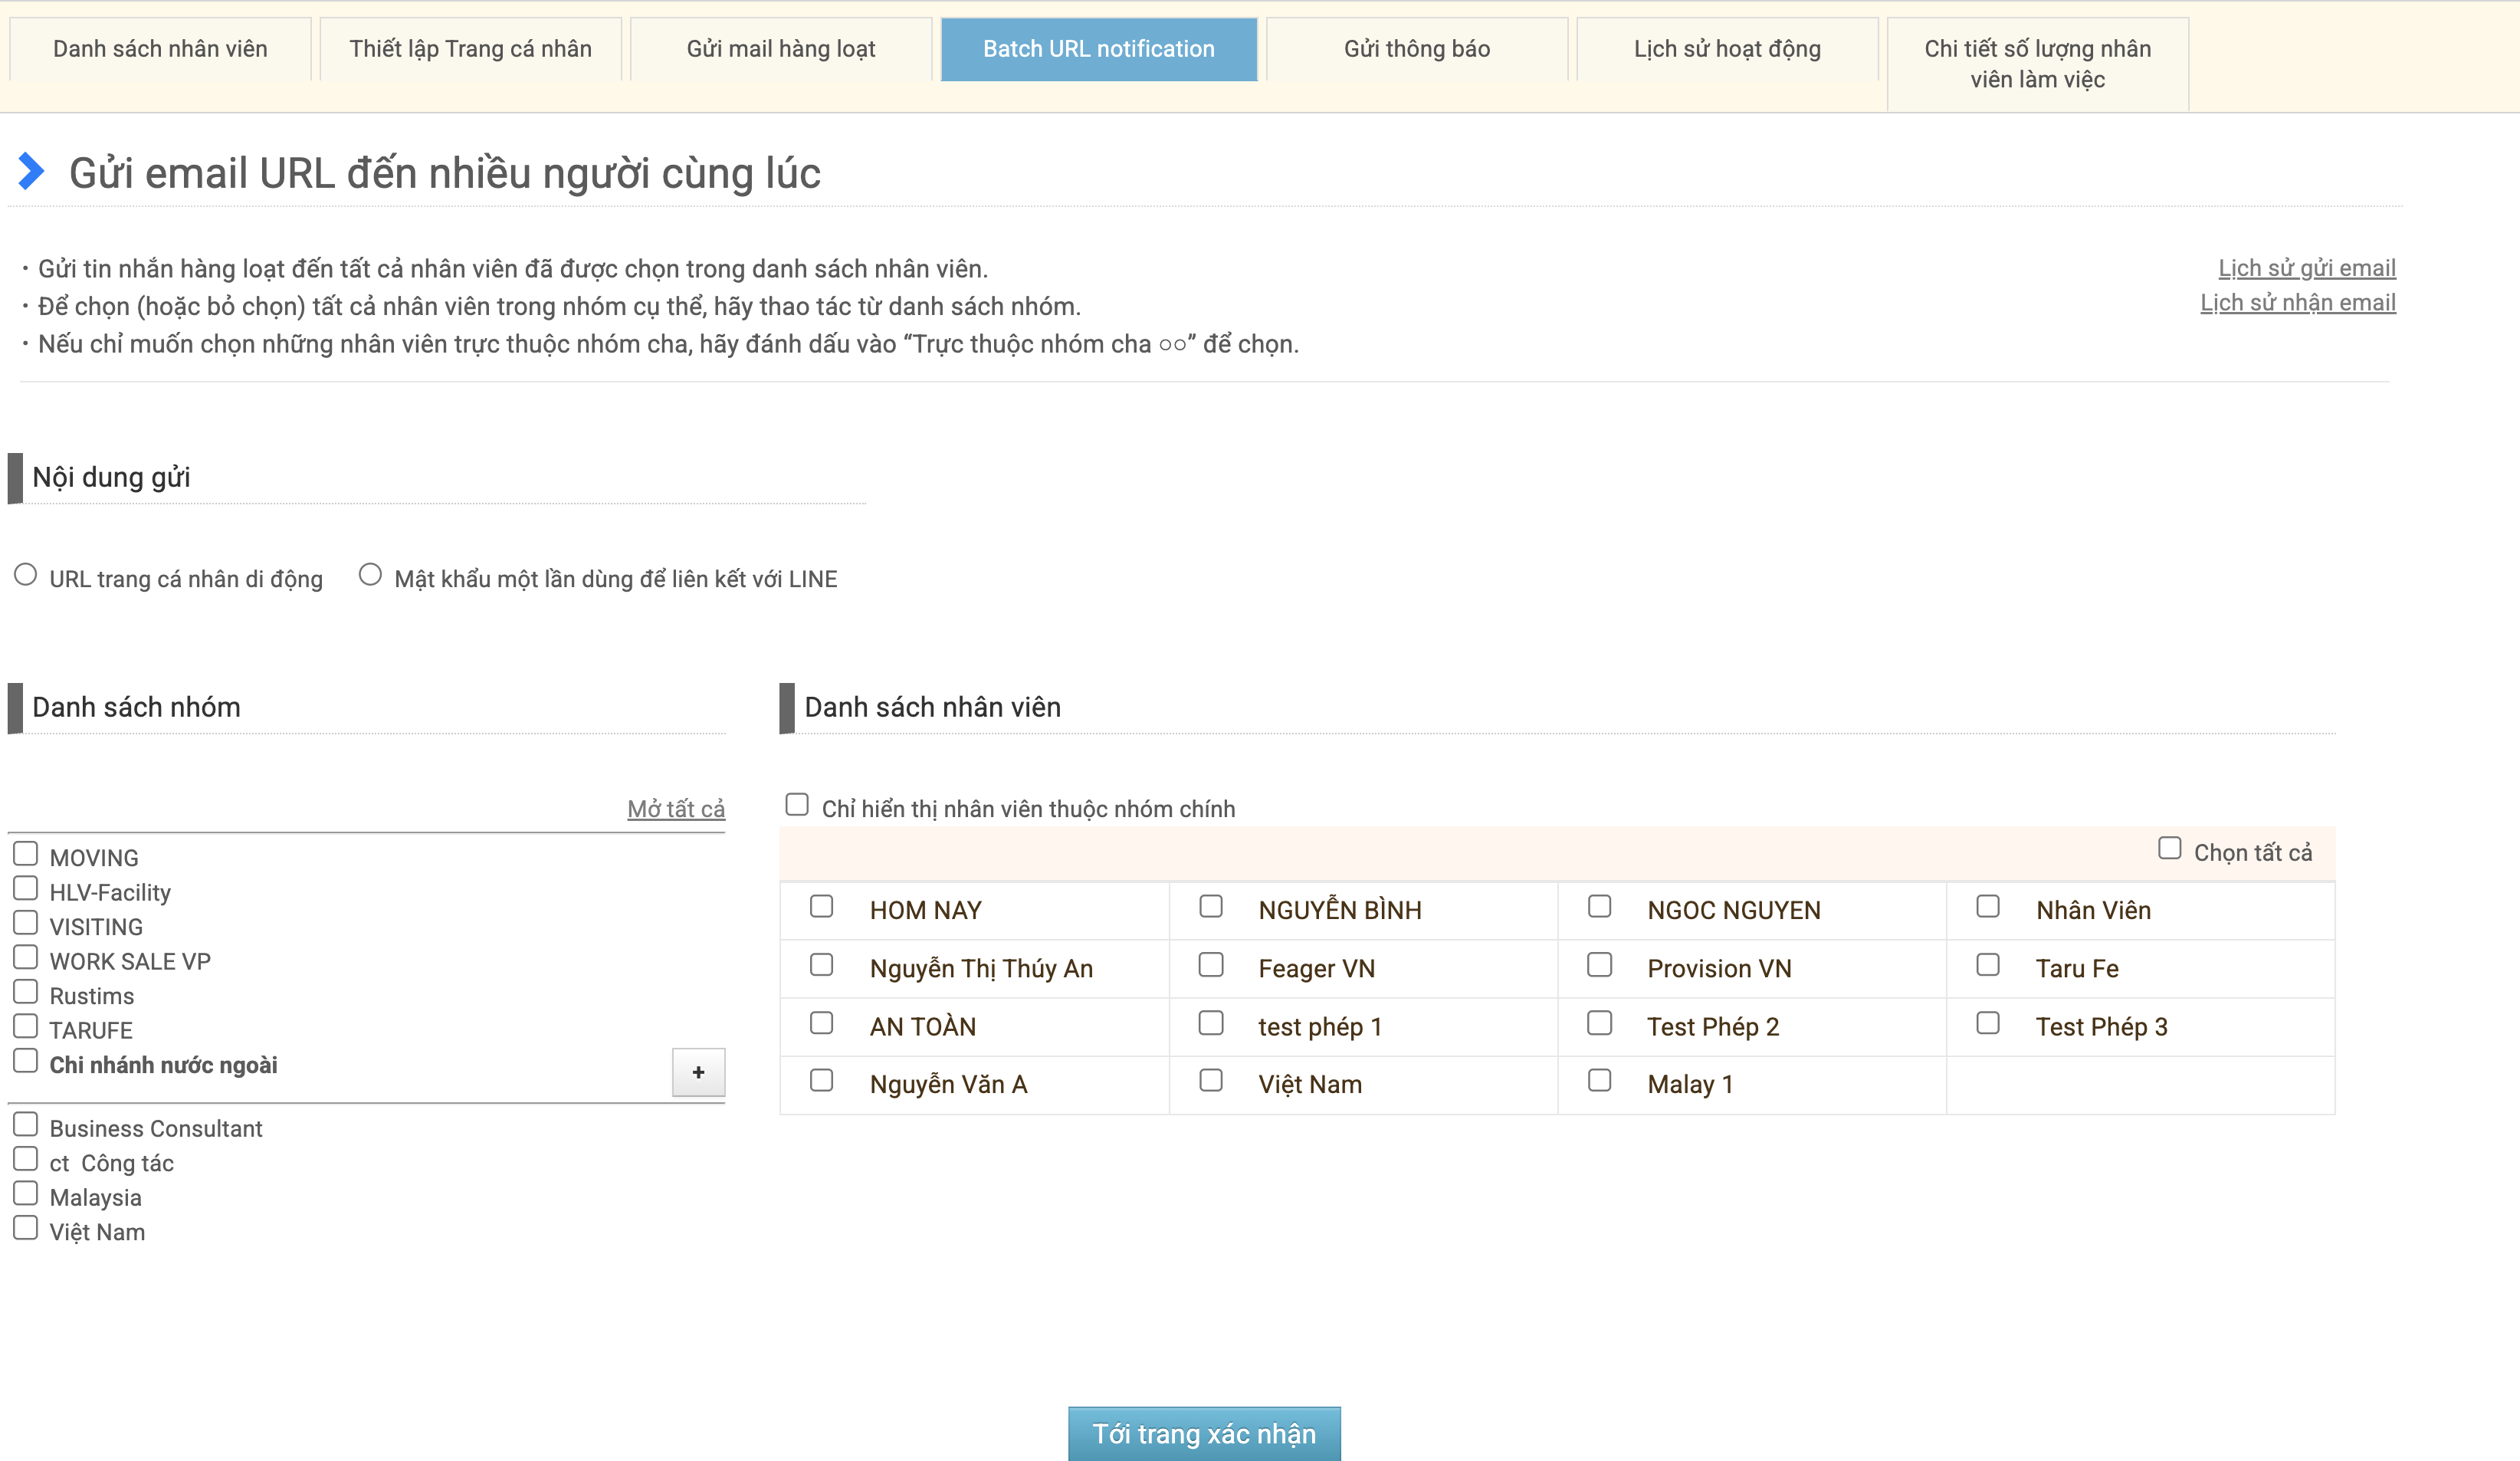The height and width of the screenshot is (1461, 2520).
Task: Go to Gửi mail hàng loạt tab
Action: click(x=780, y=49)
